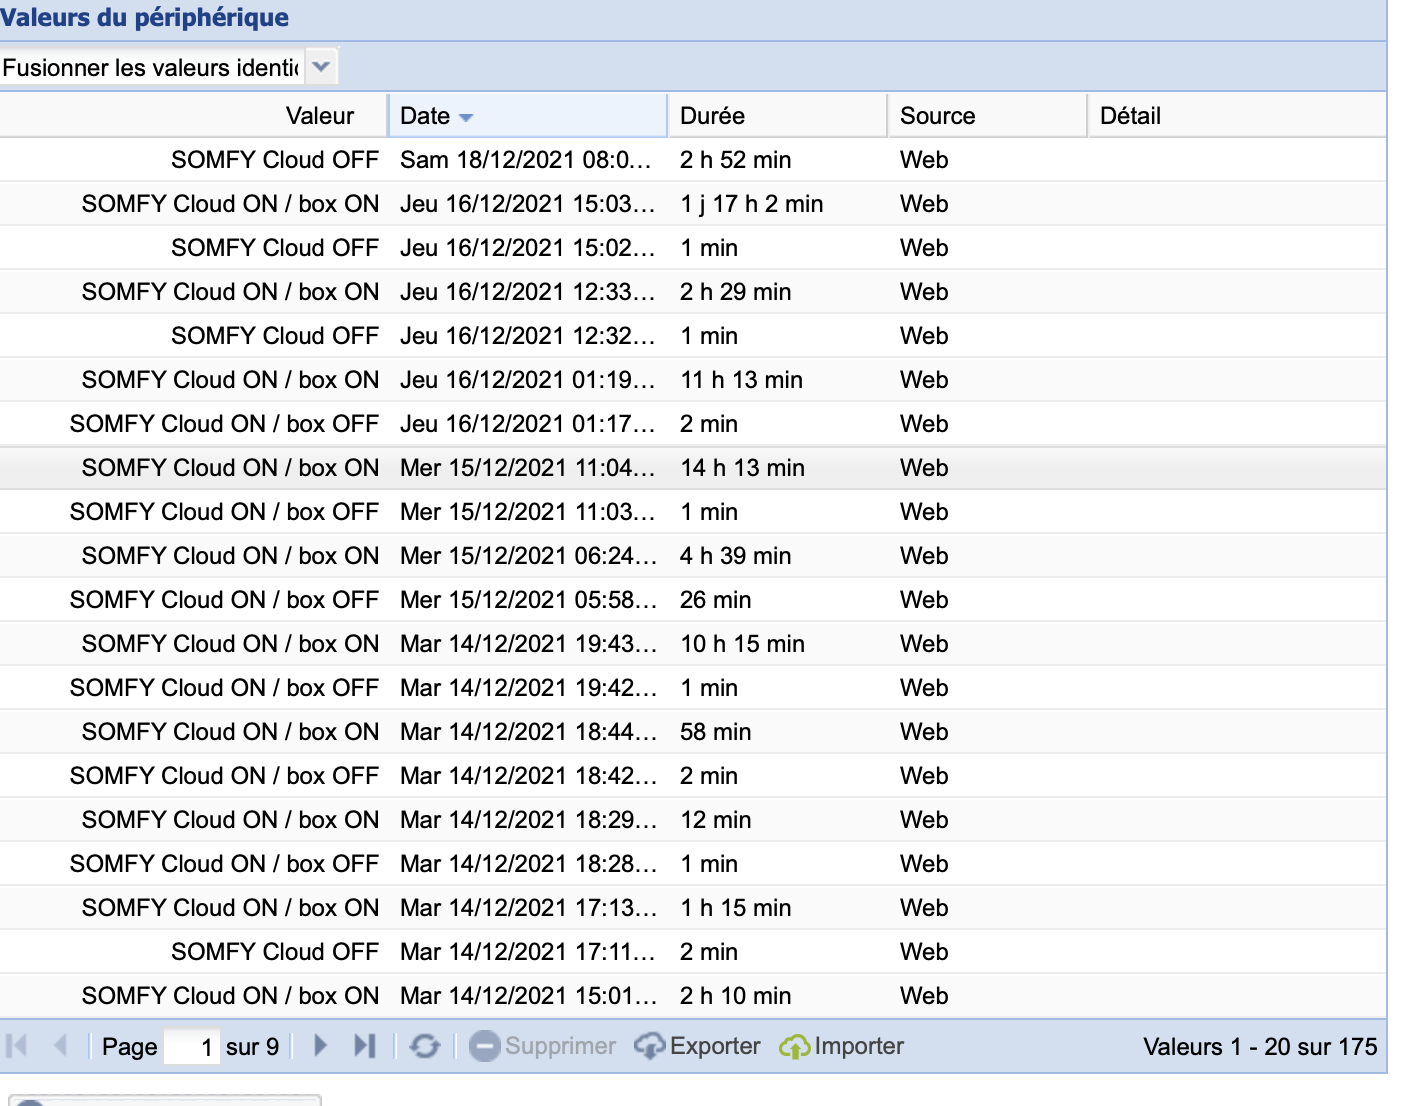
Task: Select the Mer 15/12/2021 11:03… date cell
Action: 527,512
